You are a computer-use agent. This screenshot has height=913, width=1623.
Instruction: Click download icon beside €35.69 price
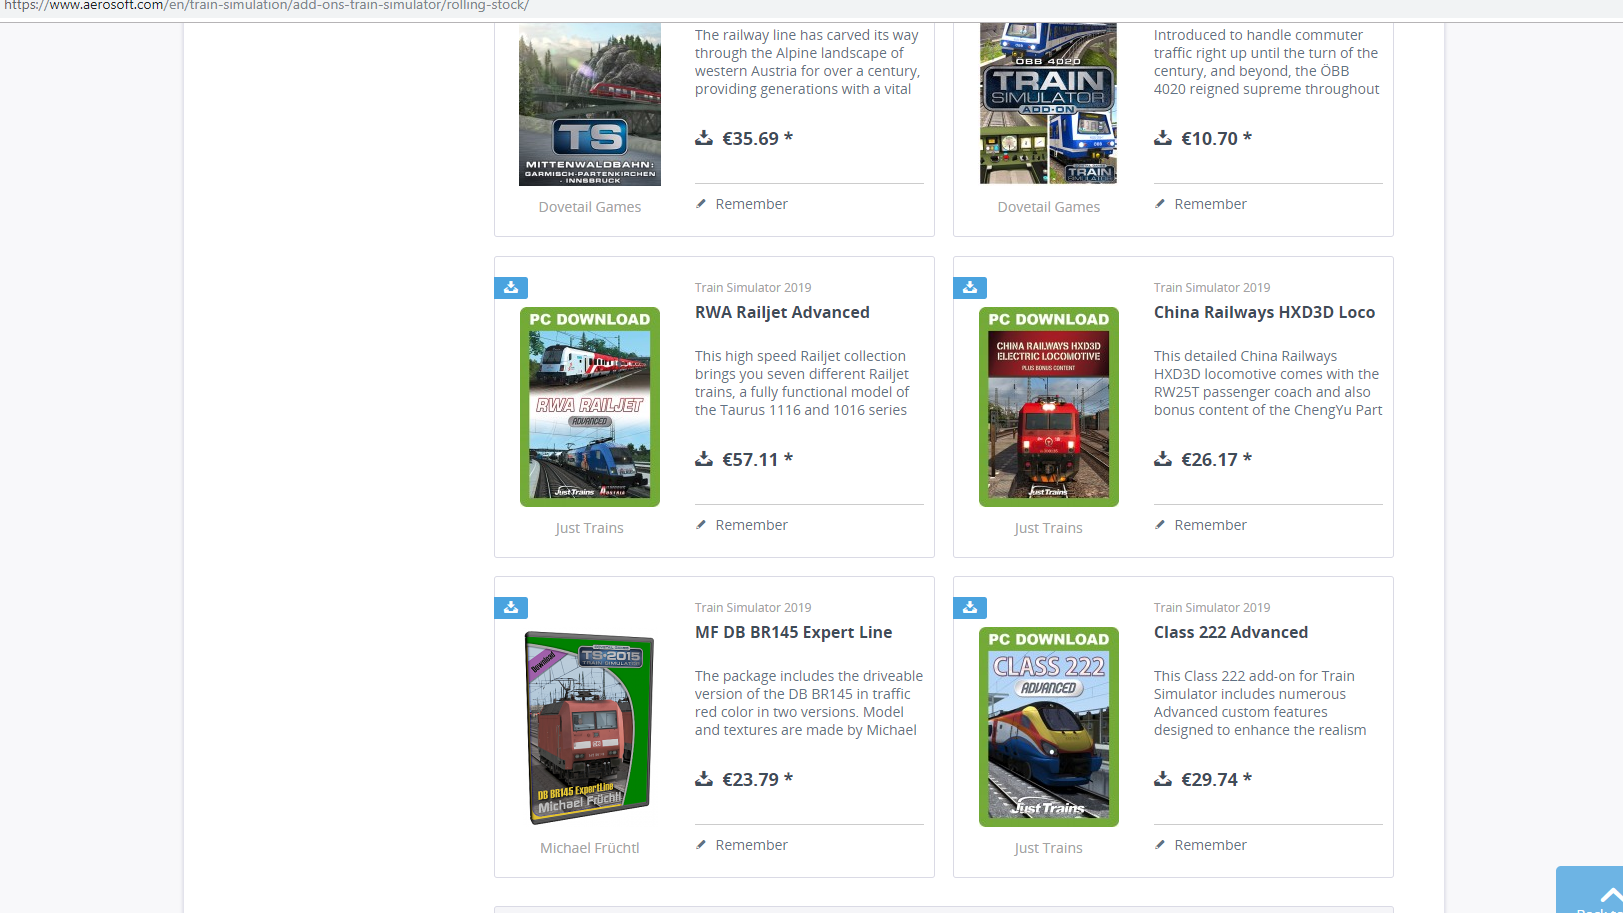point(704,138)
